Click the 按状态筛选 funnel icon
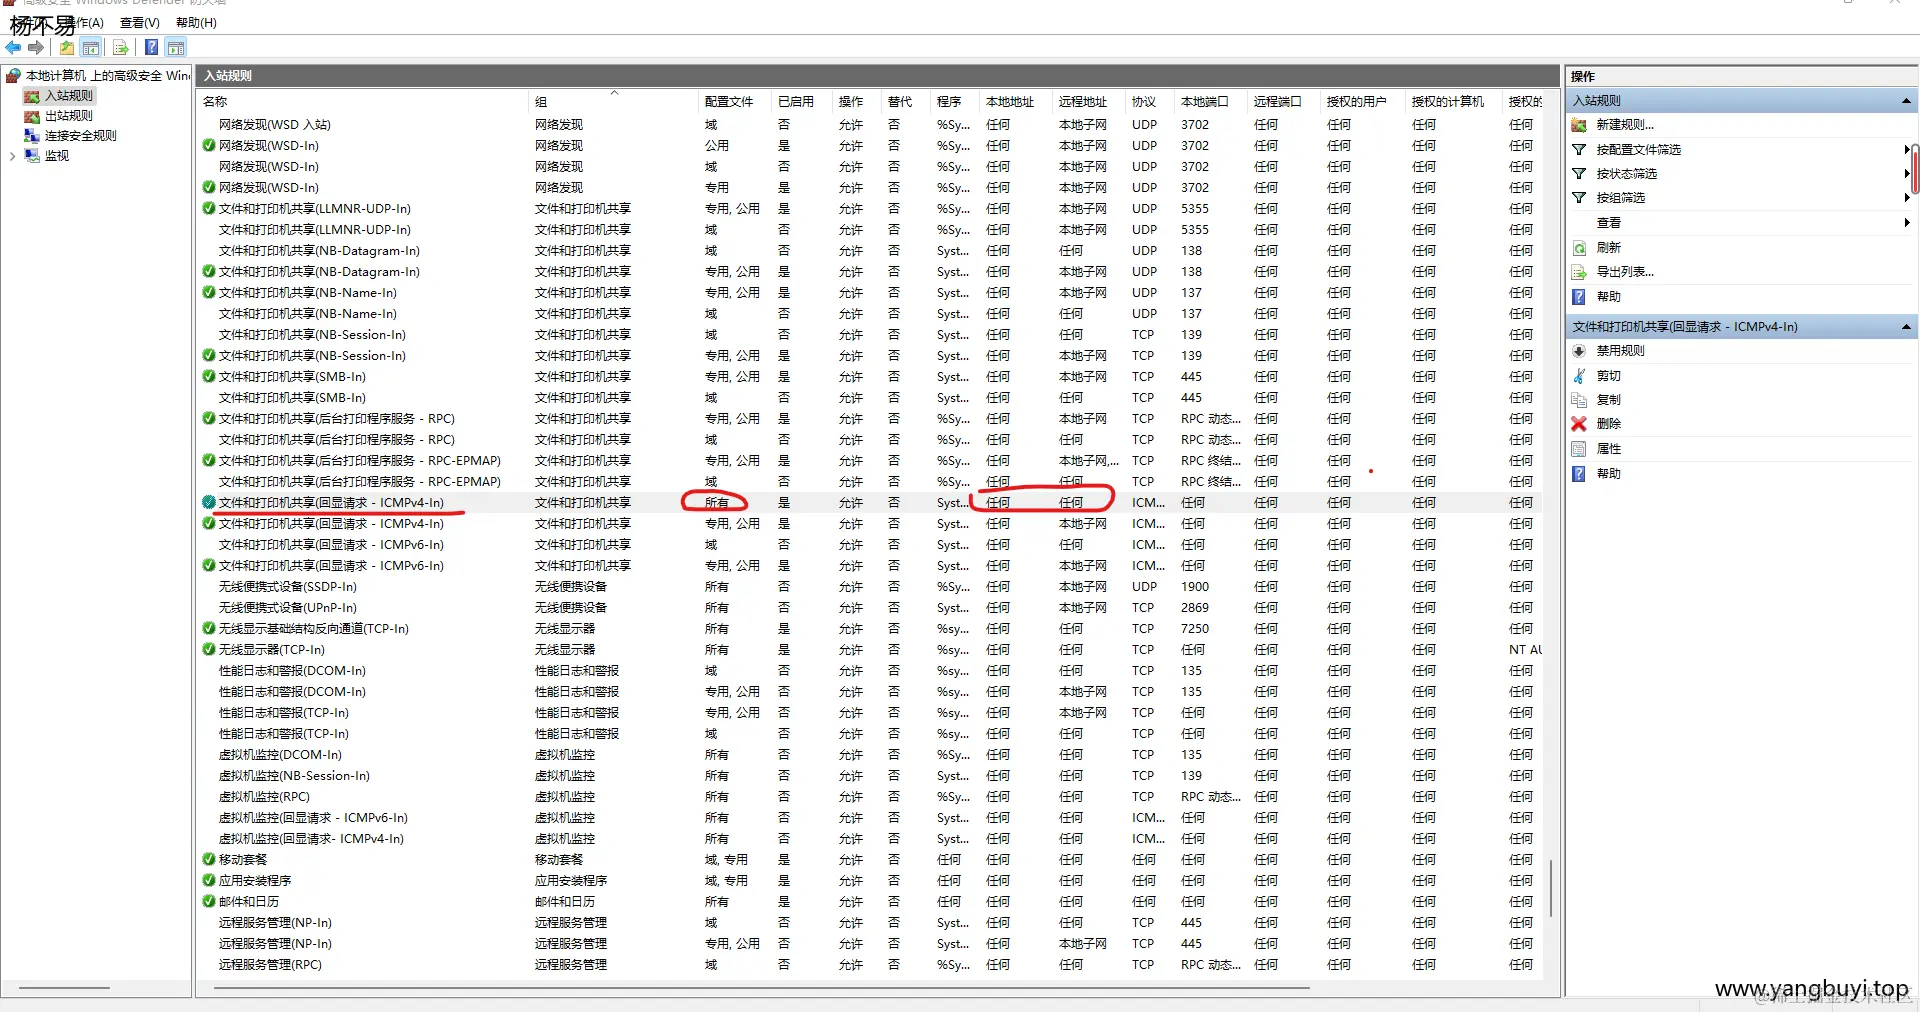This screenshot has height=1012, width=1920. [x=1579, y=173]
